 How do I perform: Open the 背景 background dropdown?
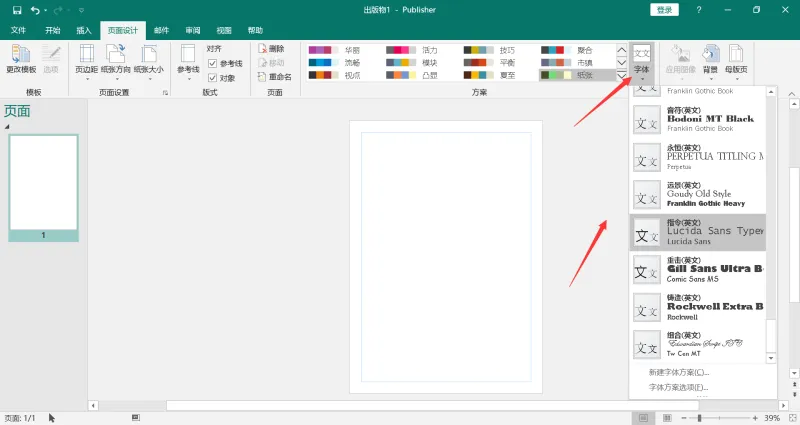click(x=710, y=62)
